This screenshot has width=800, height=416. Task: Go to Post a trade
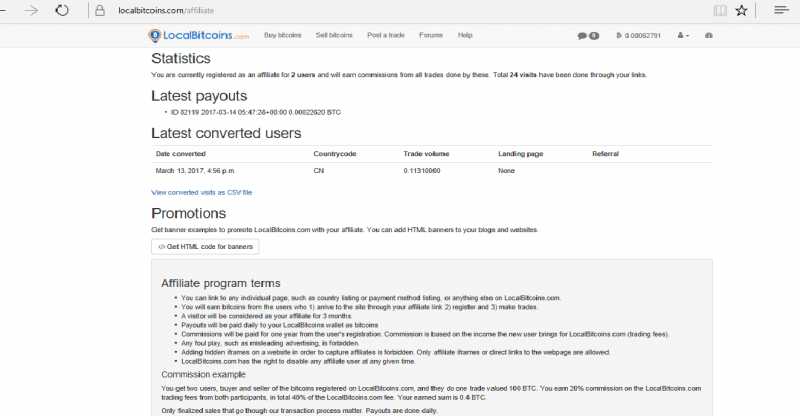[x=386, y=35]
